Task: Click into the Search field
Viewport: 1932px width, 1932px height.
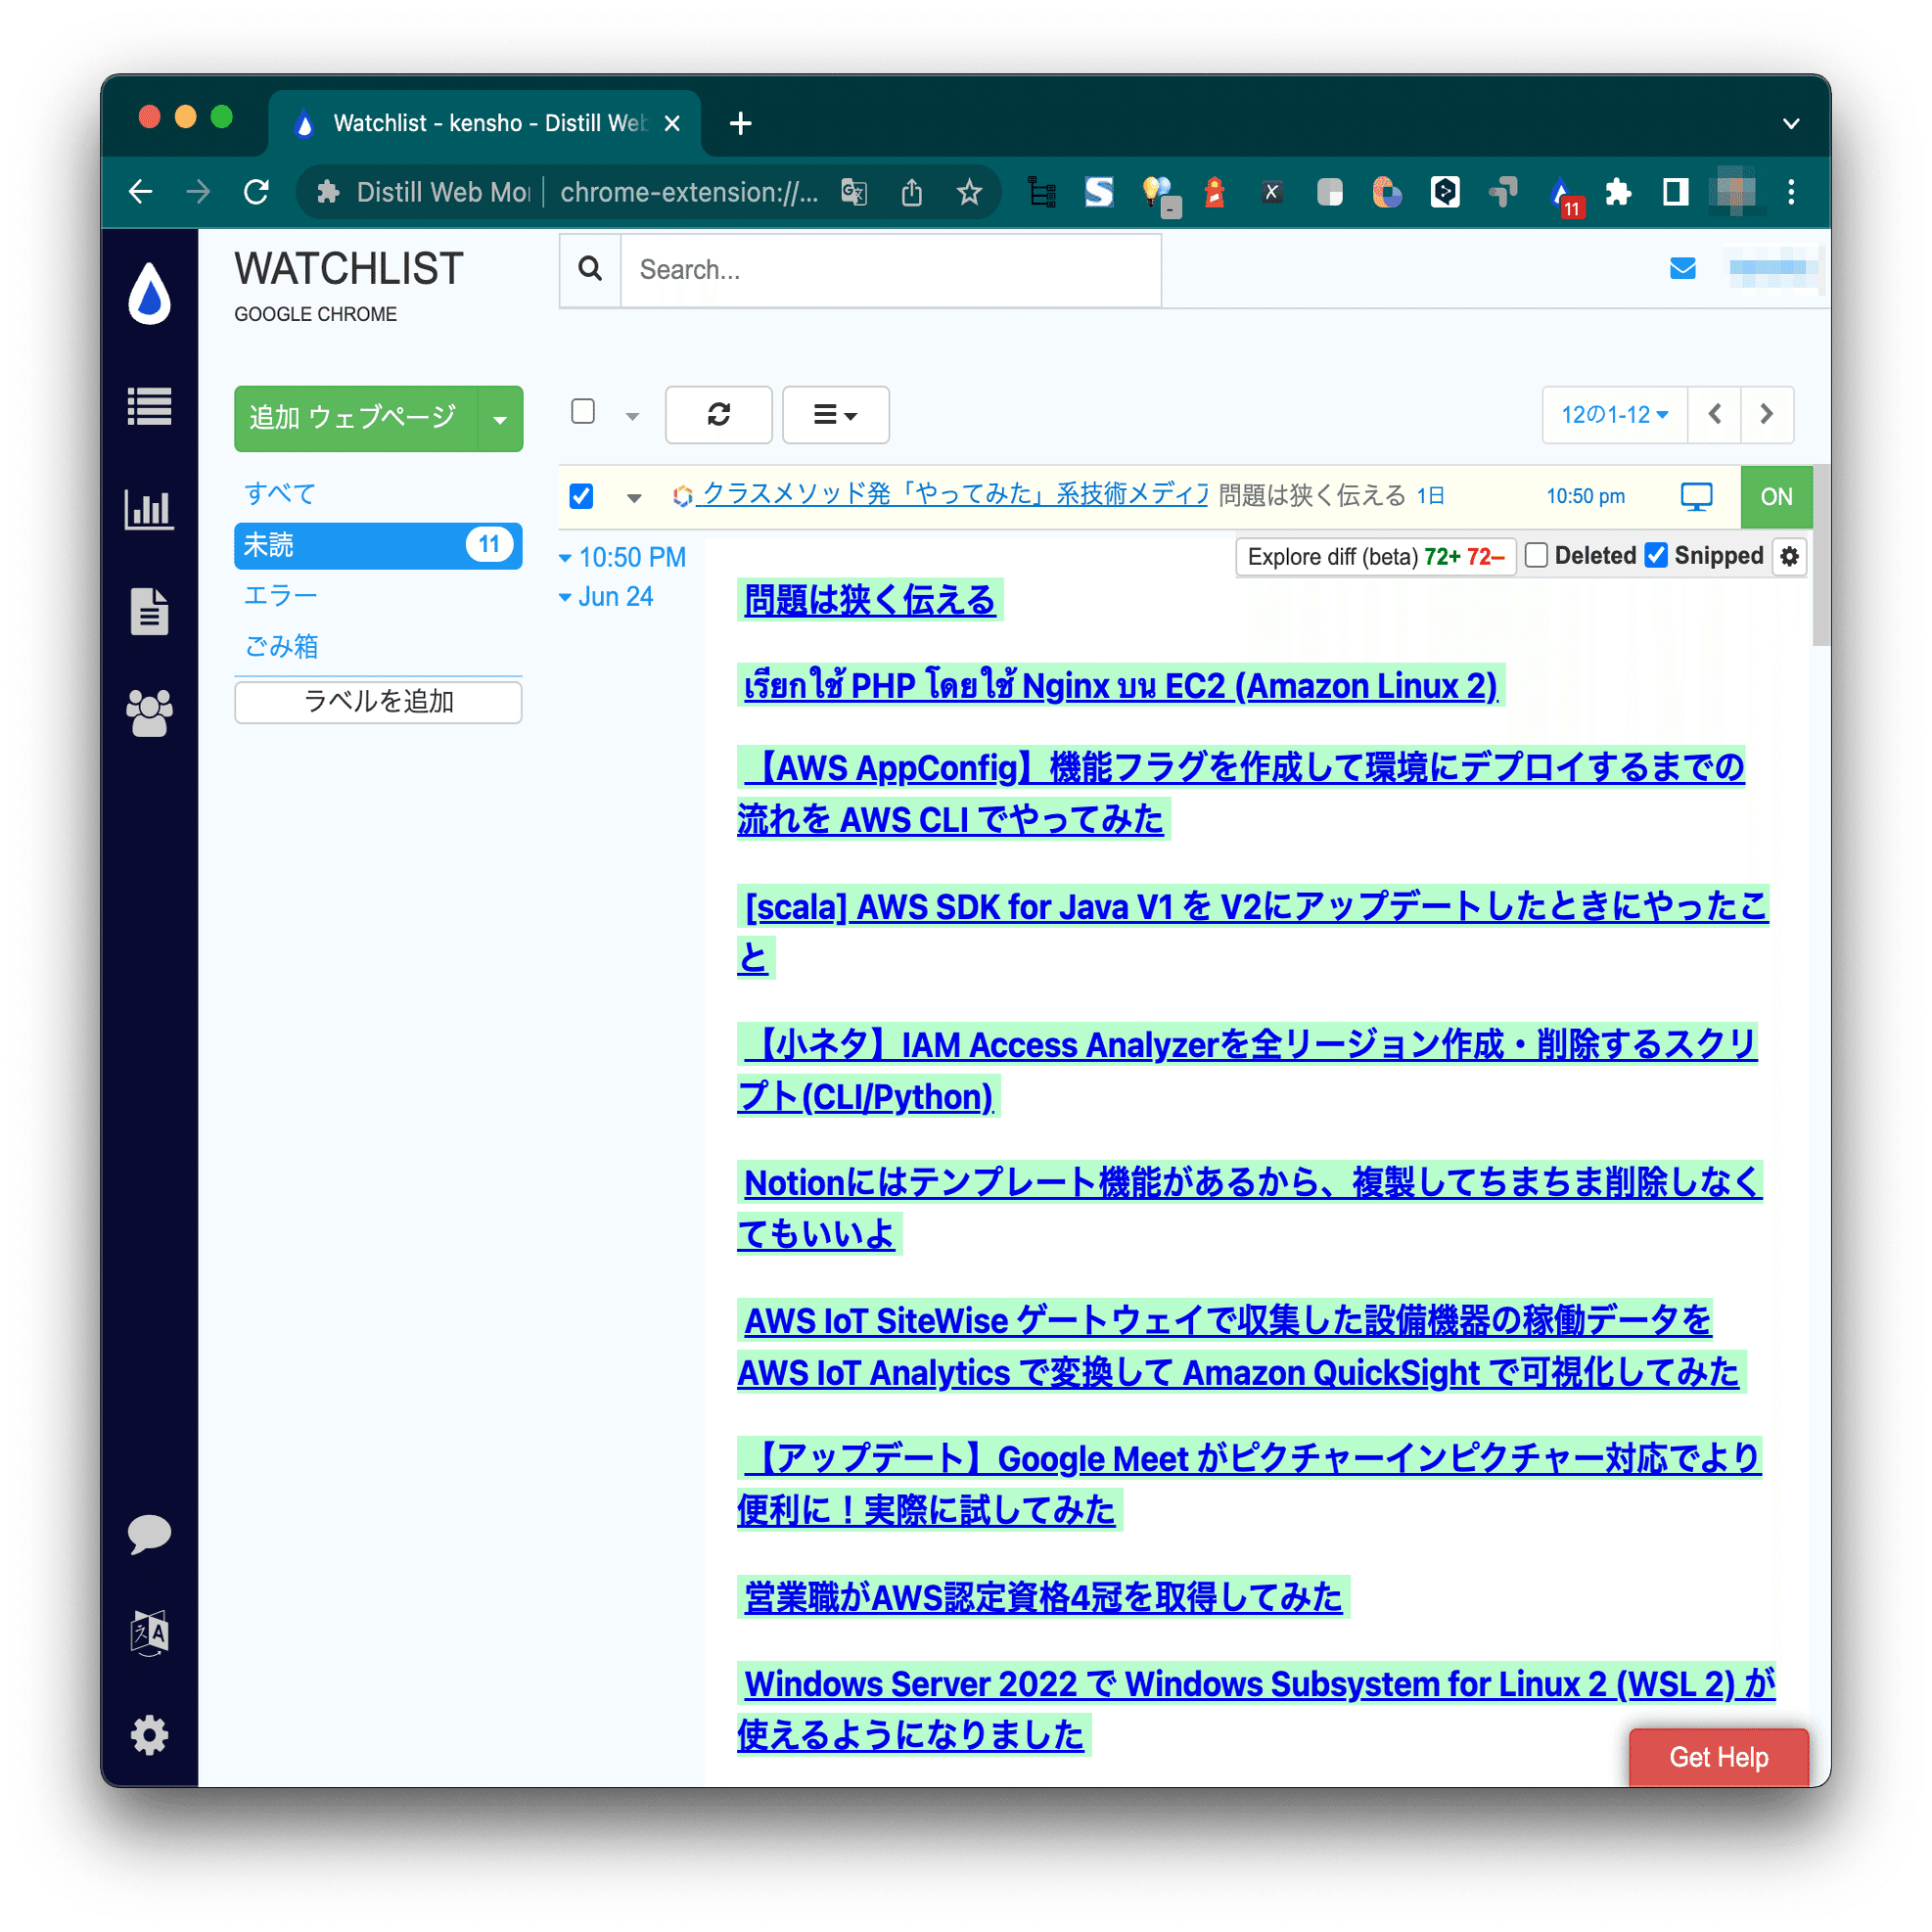Action: tap(890, 269)
